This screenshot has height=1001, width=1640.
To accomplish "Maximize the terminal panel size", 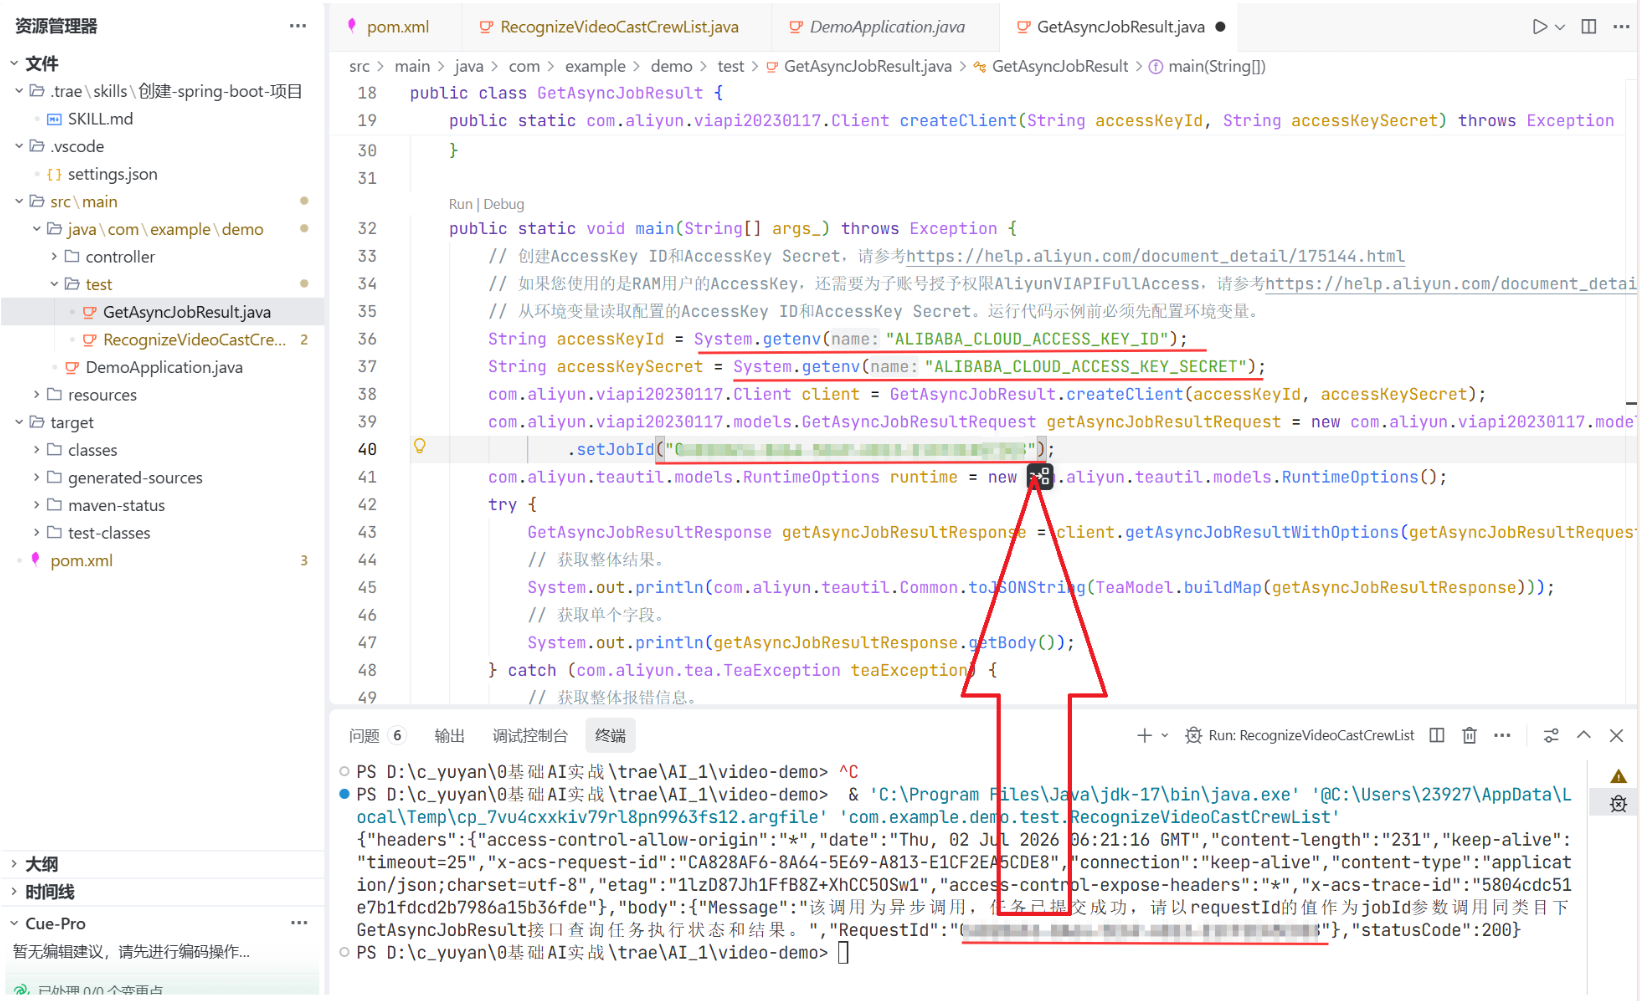I will [1584, 735].
